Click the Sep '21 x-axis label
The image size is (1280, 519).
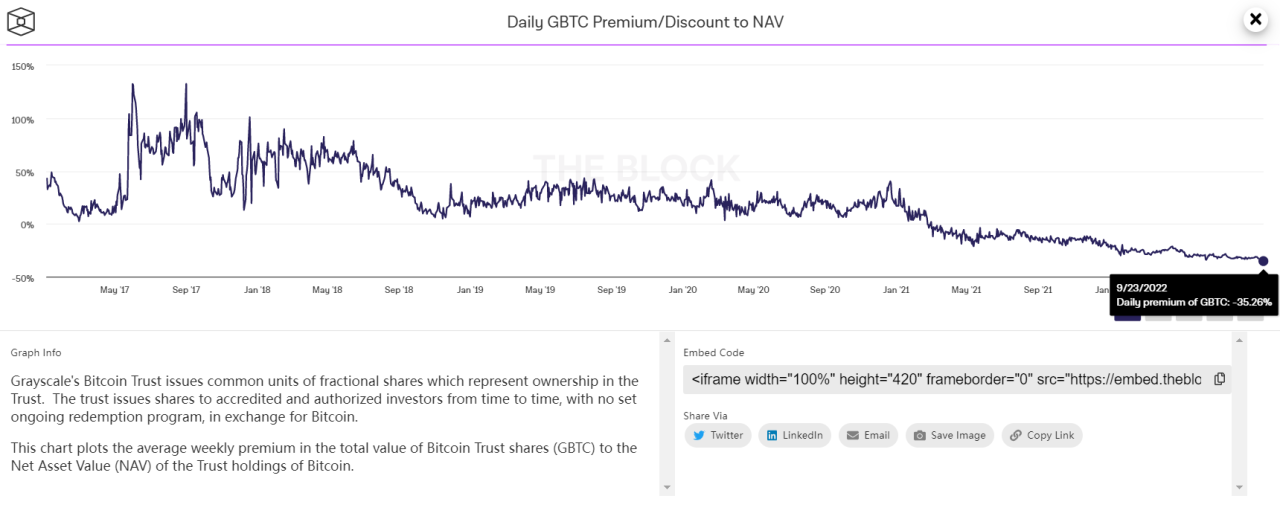tap(1037, 290)
